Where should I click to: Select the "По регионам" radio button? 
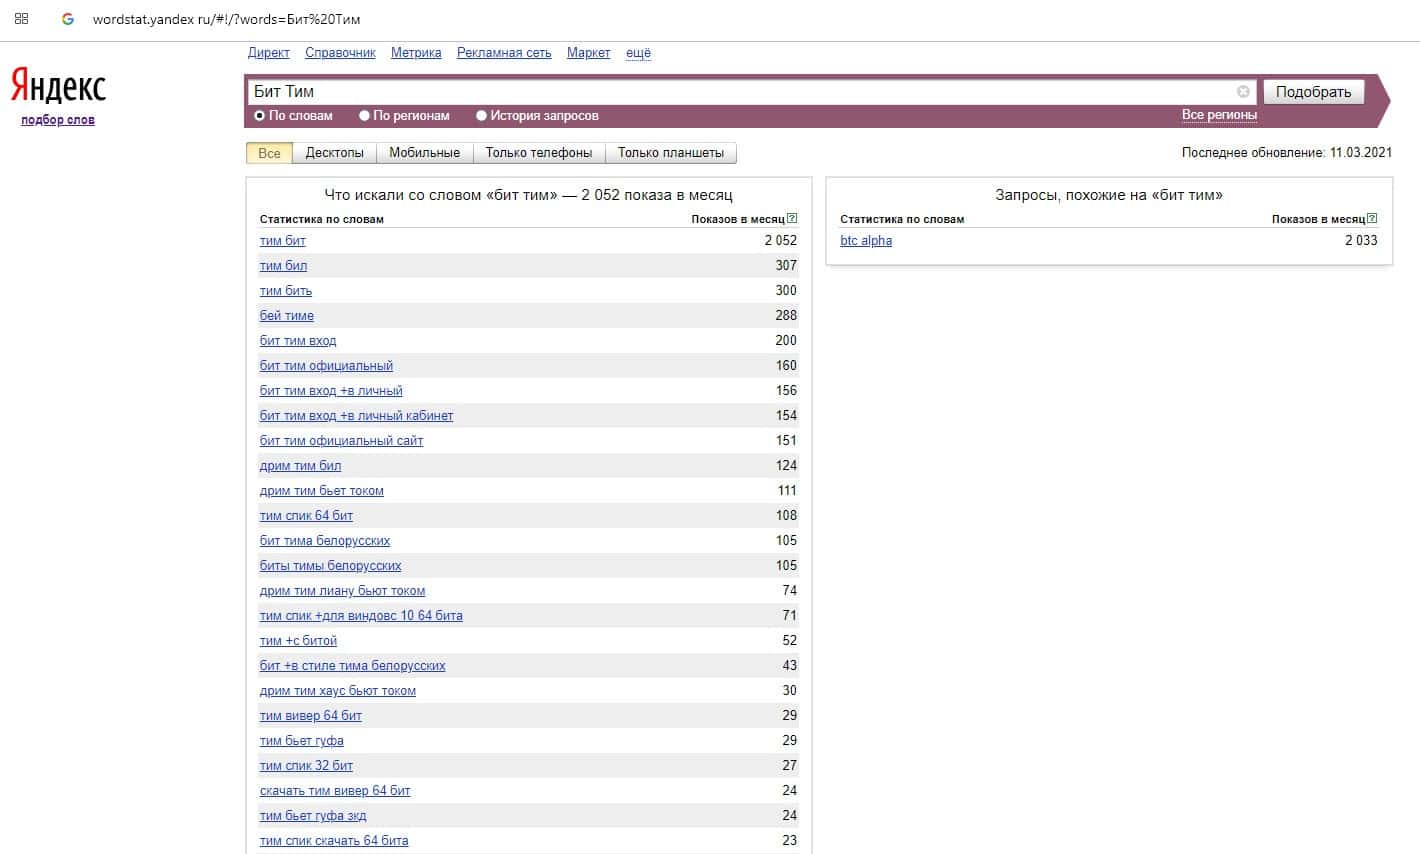(364, 116)
